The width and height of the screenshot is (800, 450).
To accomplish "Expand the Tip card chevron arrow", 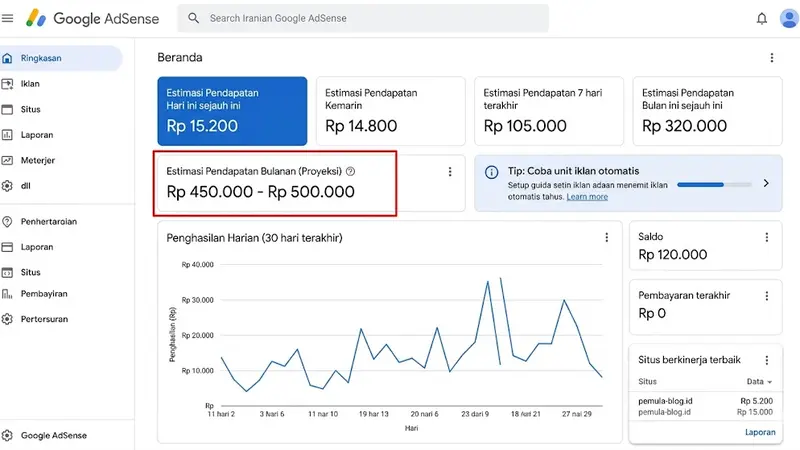I will [766, 183].
